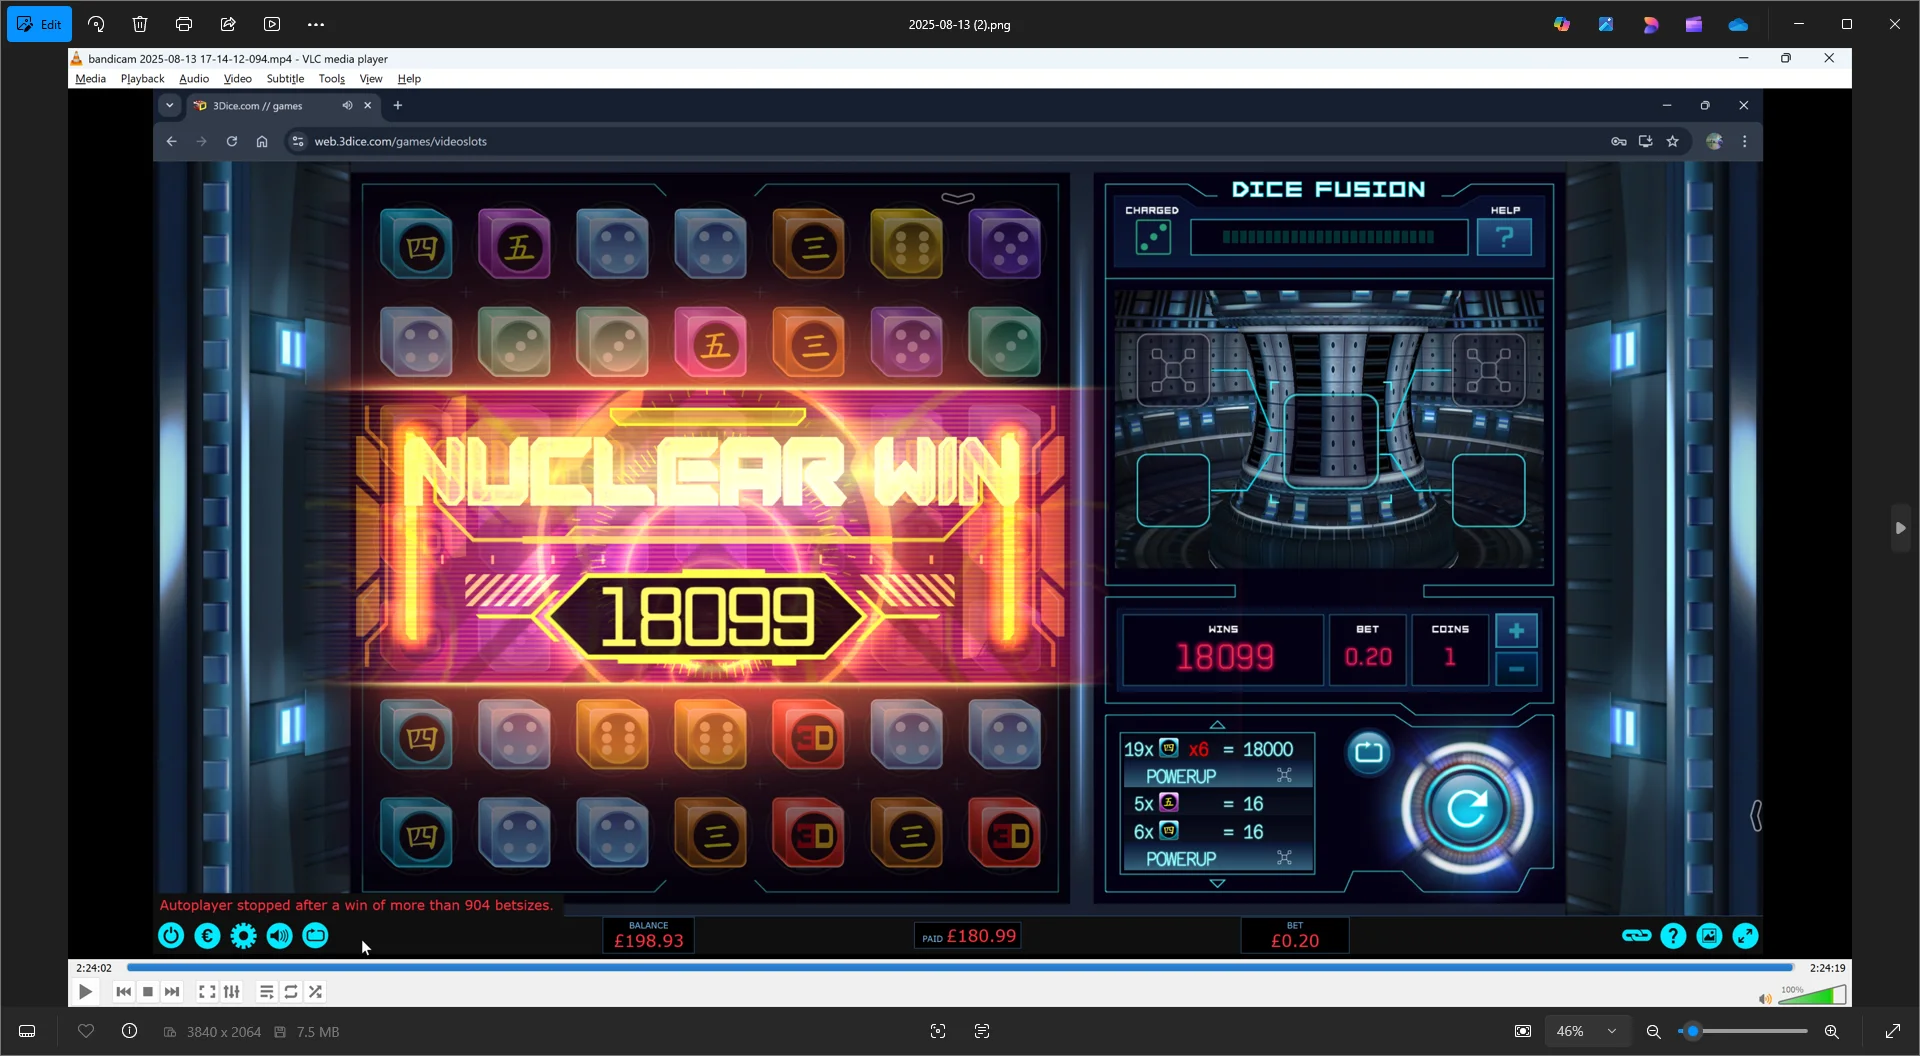
Task: Toggle VLC loop mode
Action: click(291, 992)
